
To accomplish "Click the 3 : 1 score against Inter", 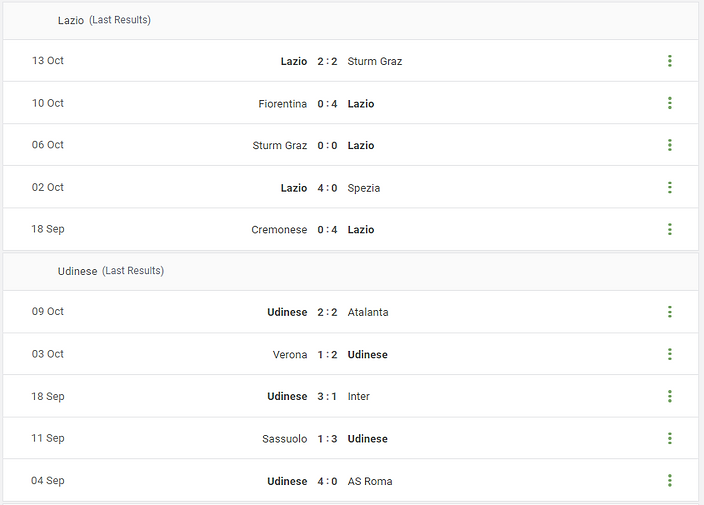I will click(x=327, y=397).
